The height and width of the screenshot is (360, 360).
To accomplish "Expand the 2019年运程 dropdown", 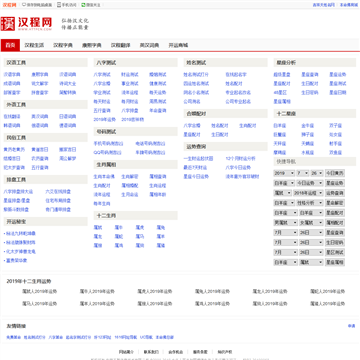I will (x=308, y=193).
